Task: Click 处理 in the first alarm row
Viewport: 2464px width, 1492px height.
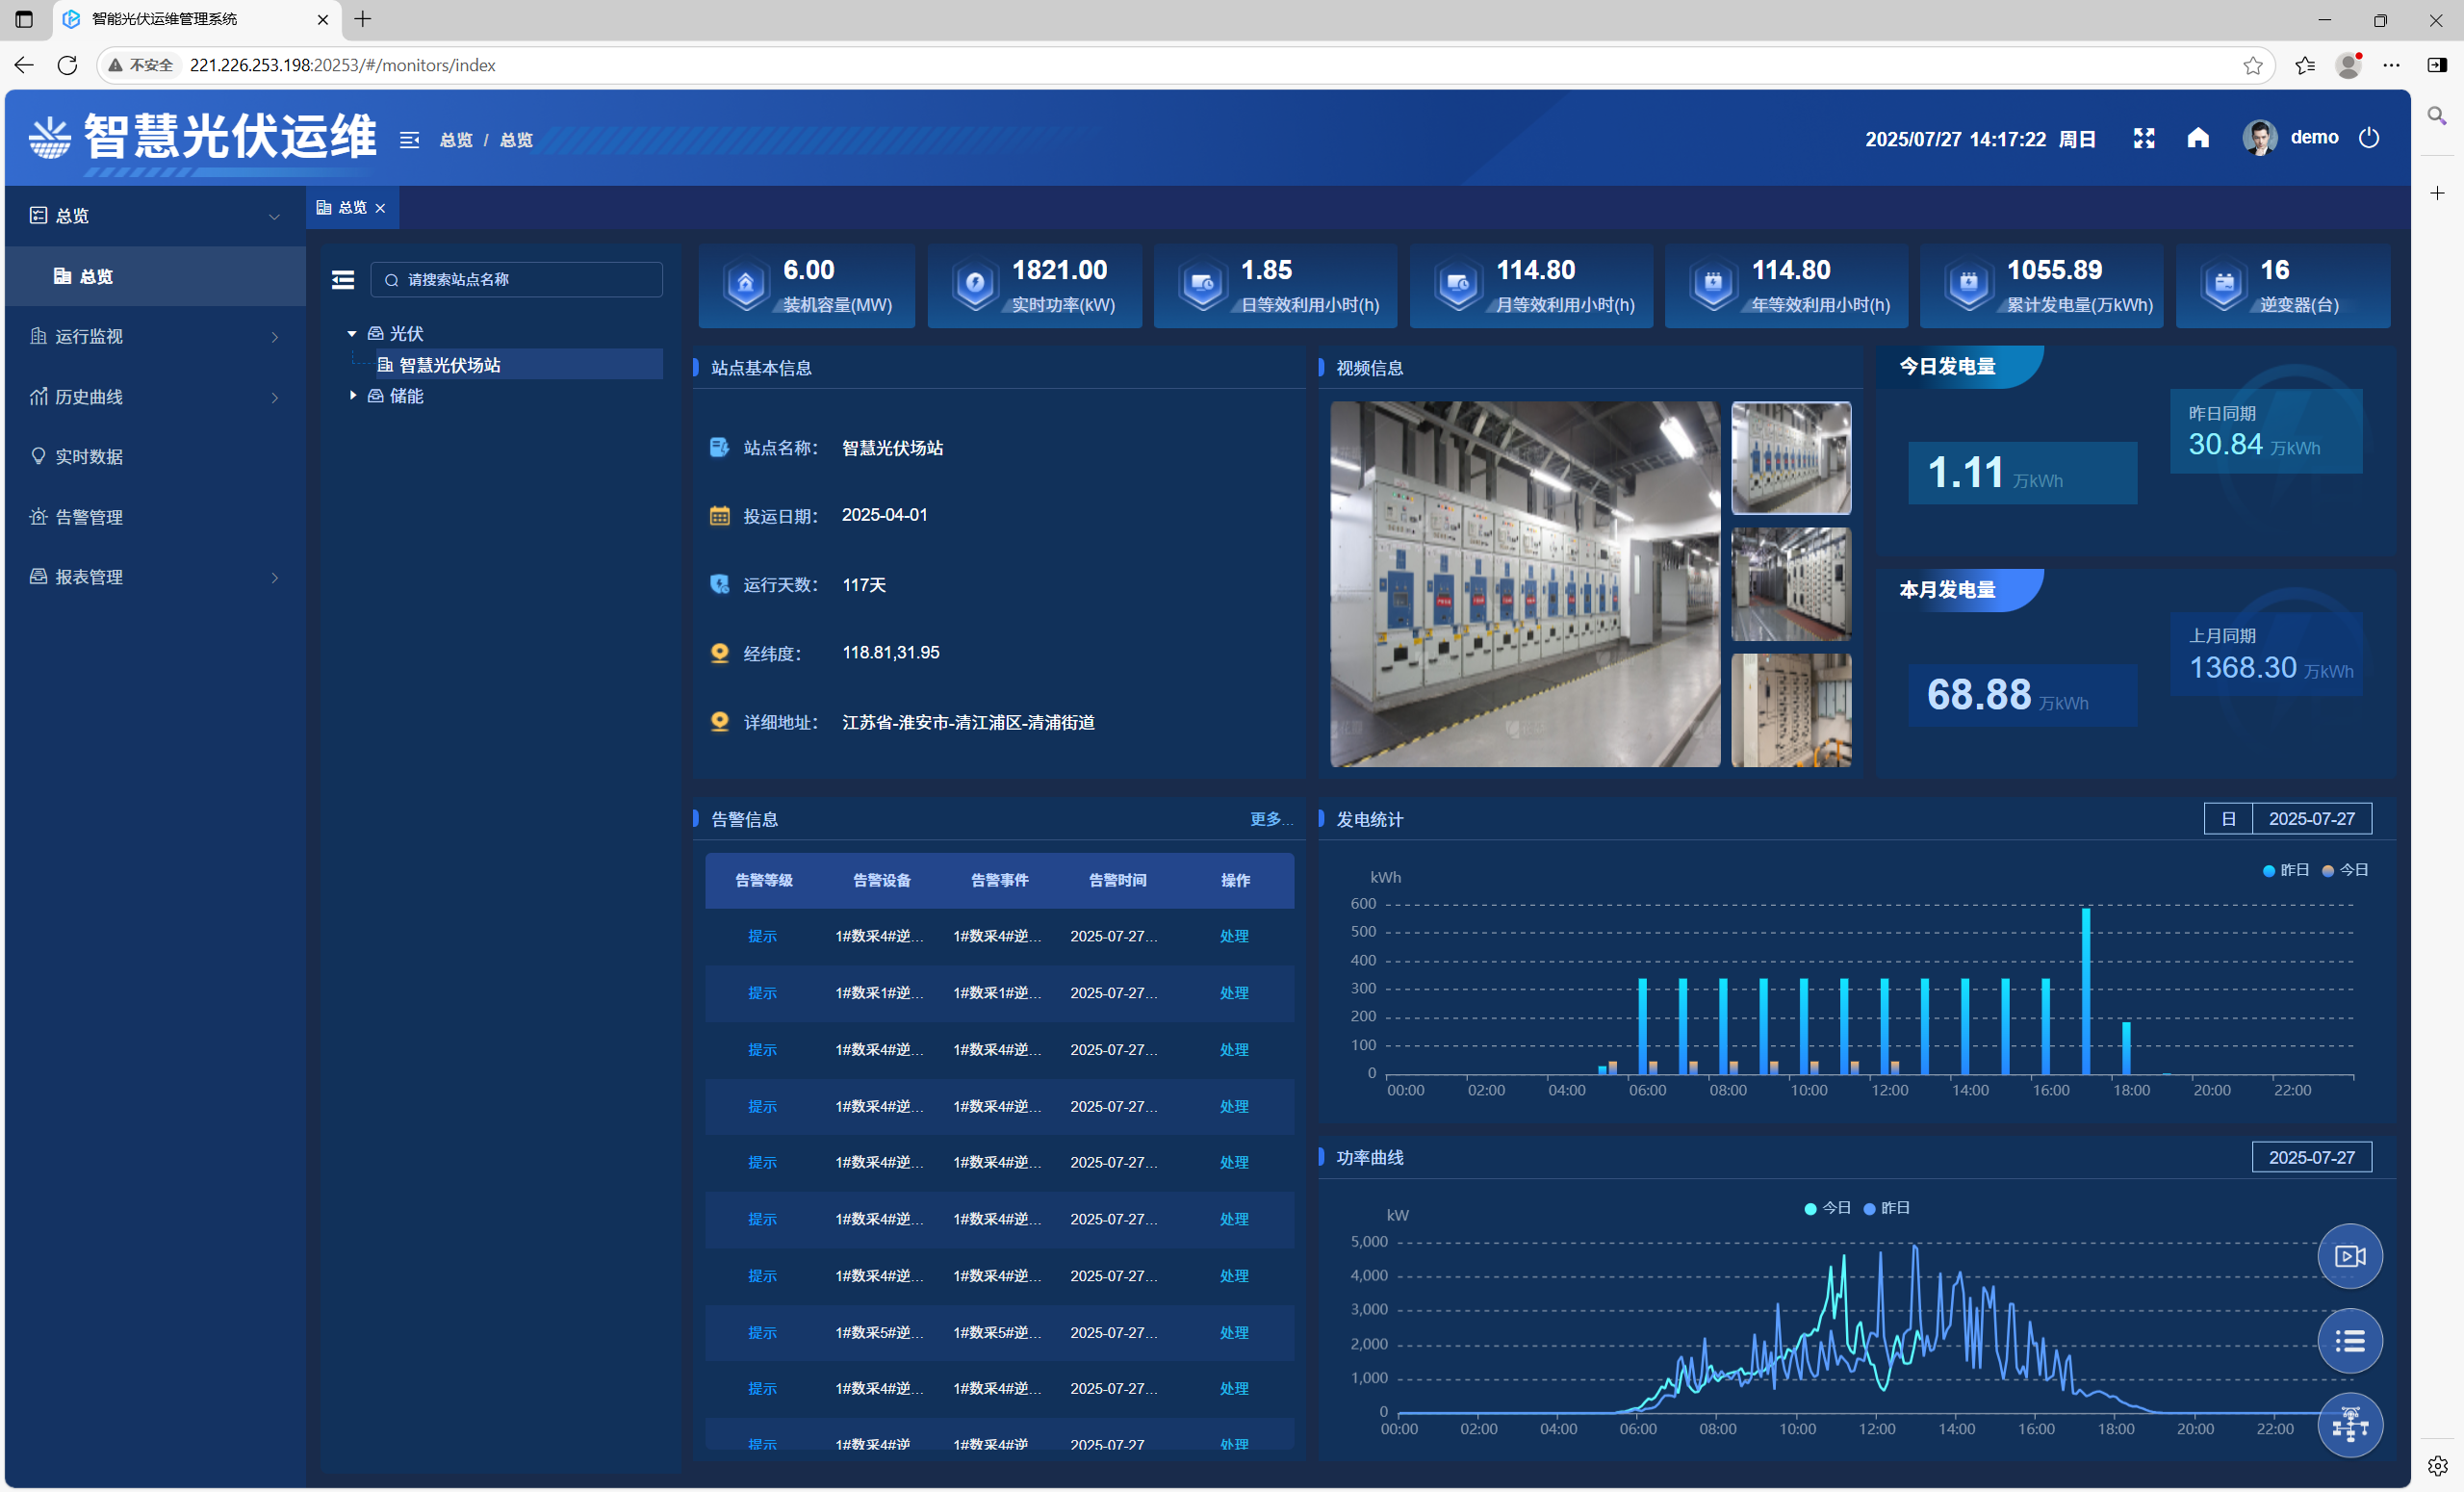Action: point(1234,936)
